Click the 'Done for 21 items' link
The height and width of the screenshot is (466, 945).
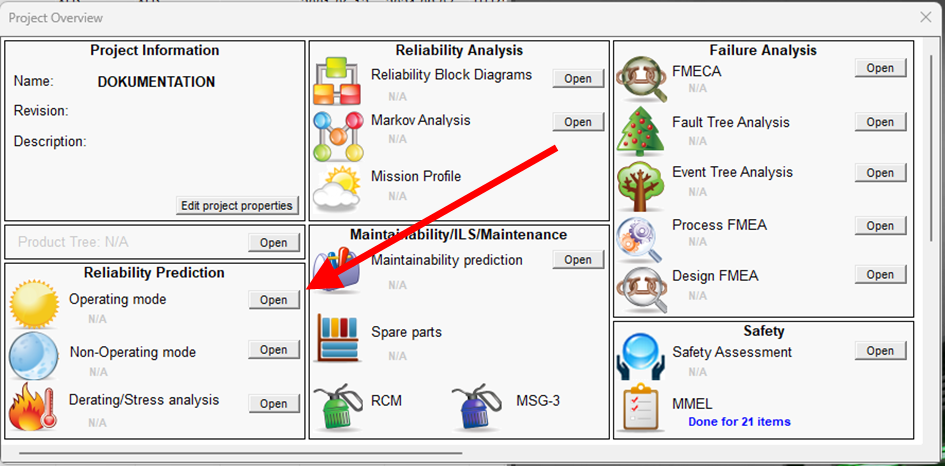[739, 422]
